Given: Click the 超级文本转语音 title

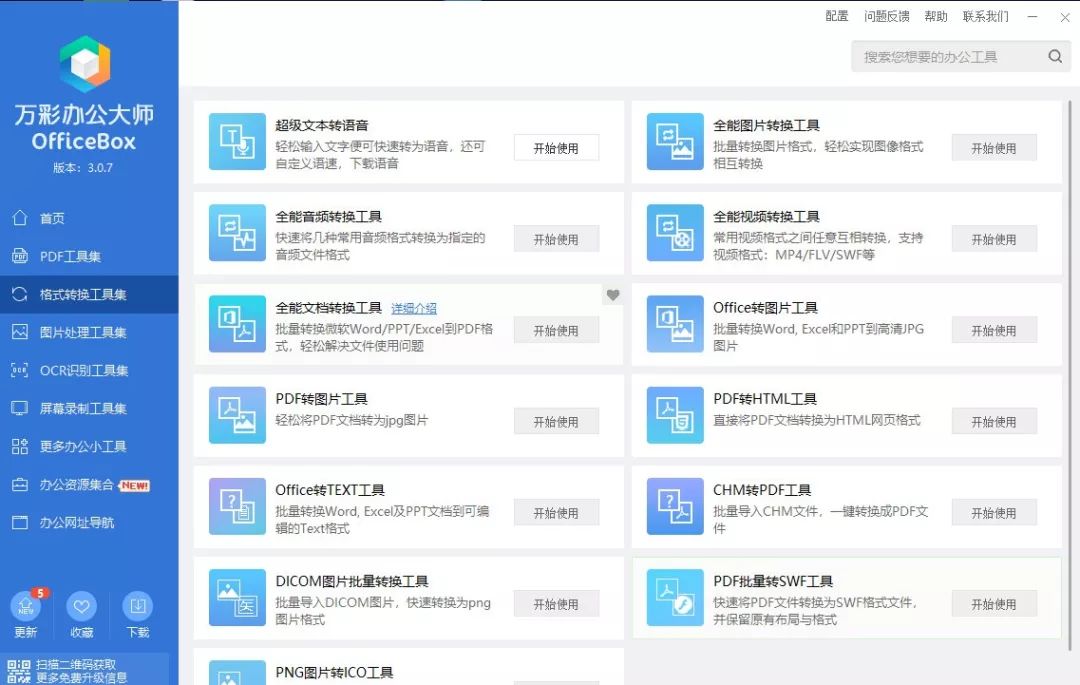Looking at the screenshot, I should 322,125.
